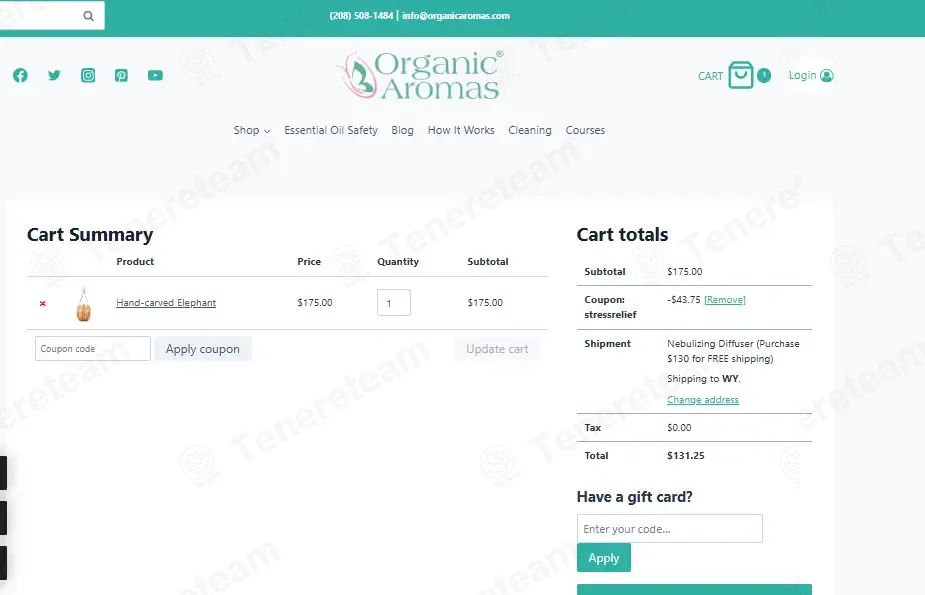Click the Login user avatar icon
The height and width of the screenshot is (595, 925).
pos(827,75)
